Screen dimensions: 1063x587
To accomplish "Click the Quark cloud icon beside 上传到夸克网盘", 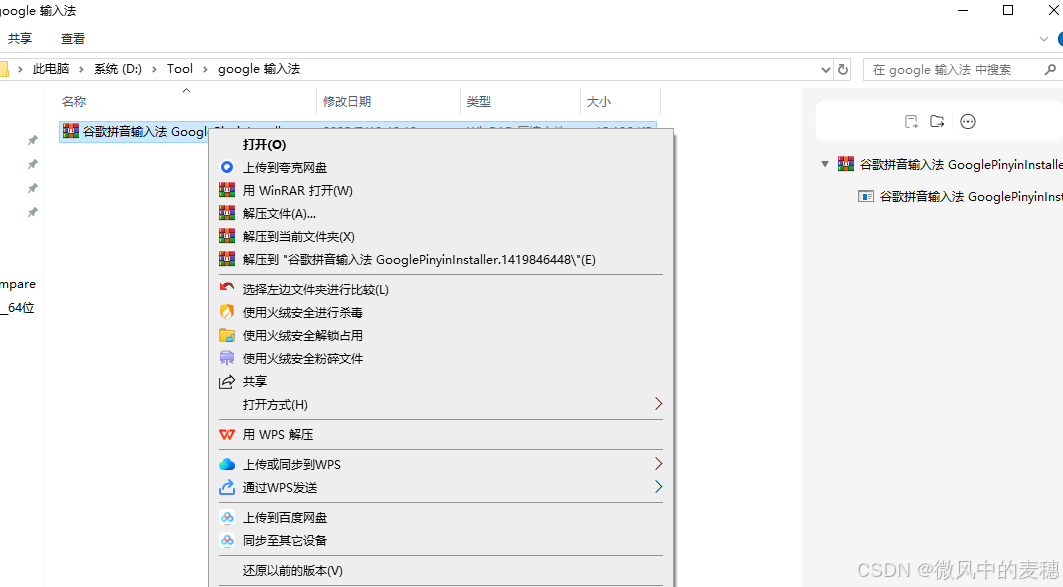I will [227, 167].
